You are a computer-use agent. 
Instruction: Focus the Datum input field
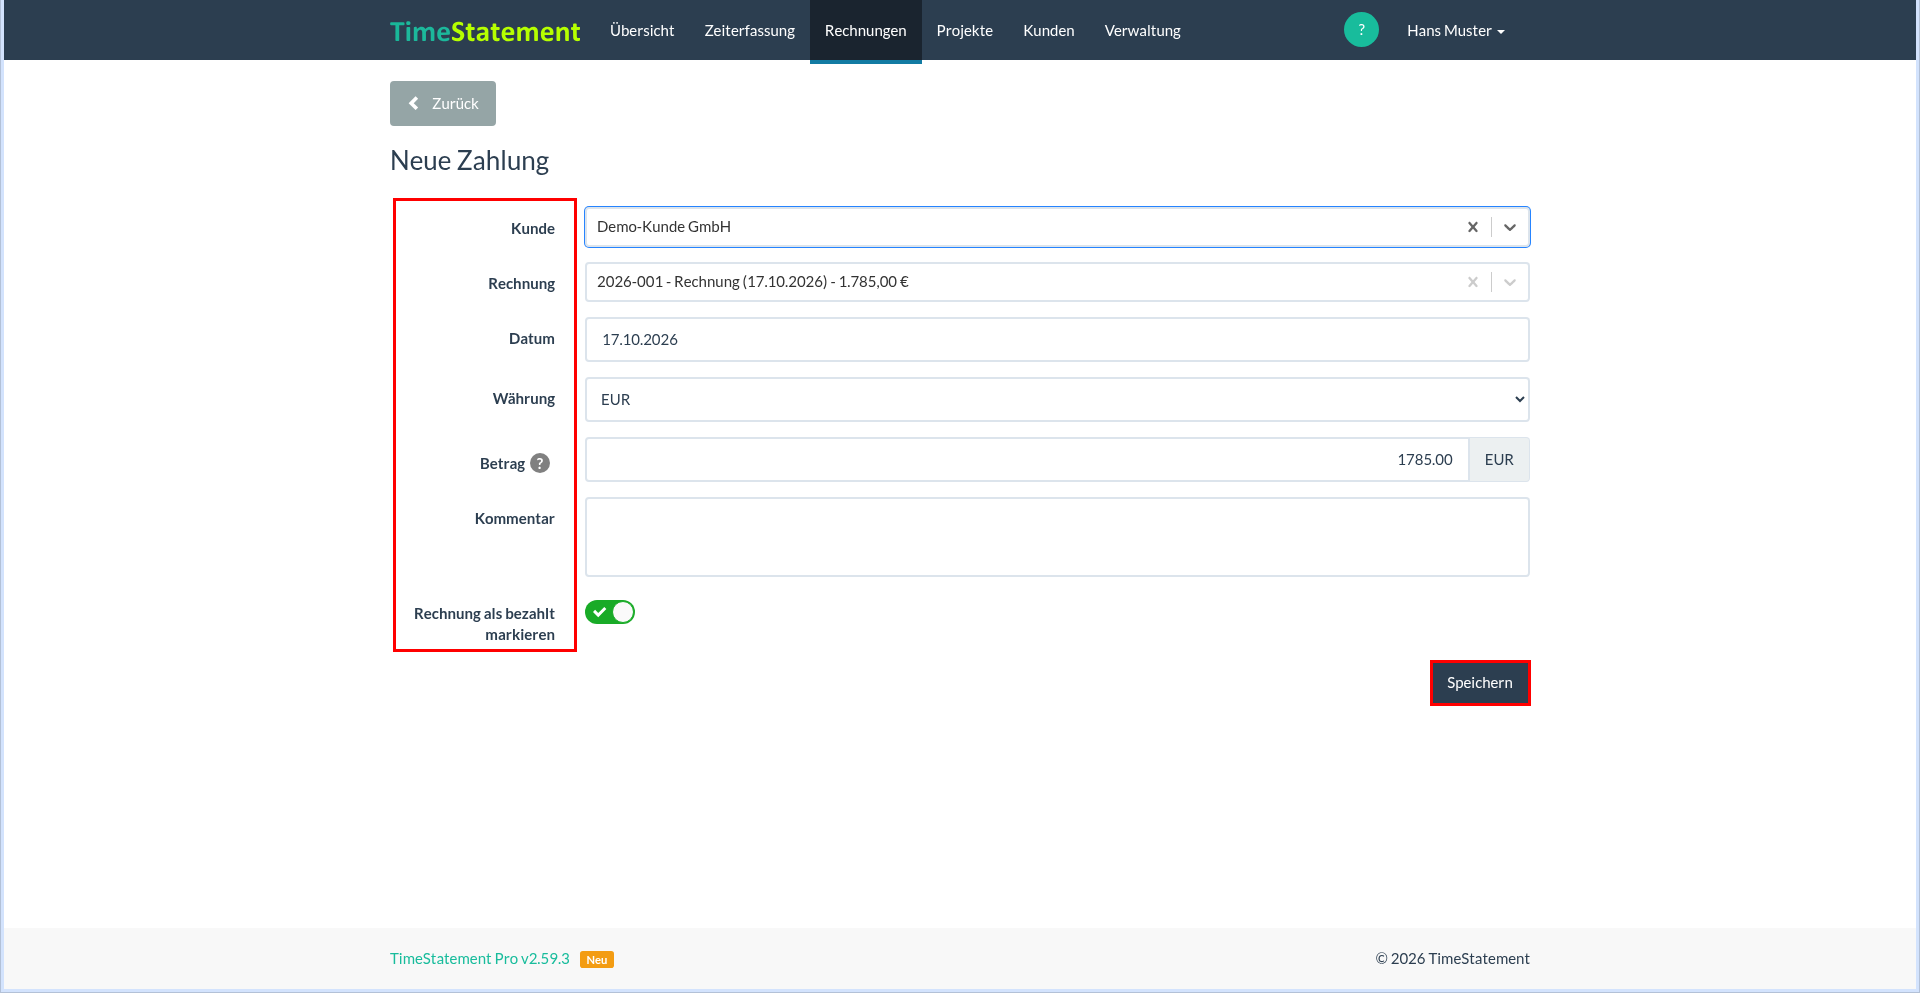point(1057,339)
